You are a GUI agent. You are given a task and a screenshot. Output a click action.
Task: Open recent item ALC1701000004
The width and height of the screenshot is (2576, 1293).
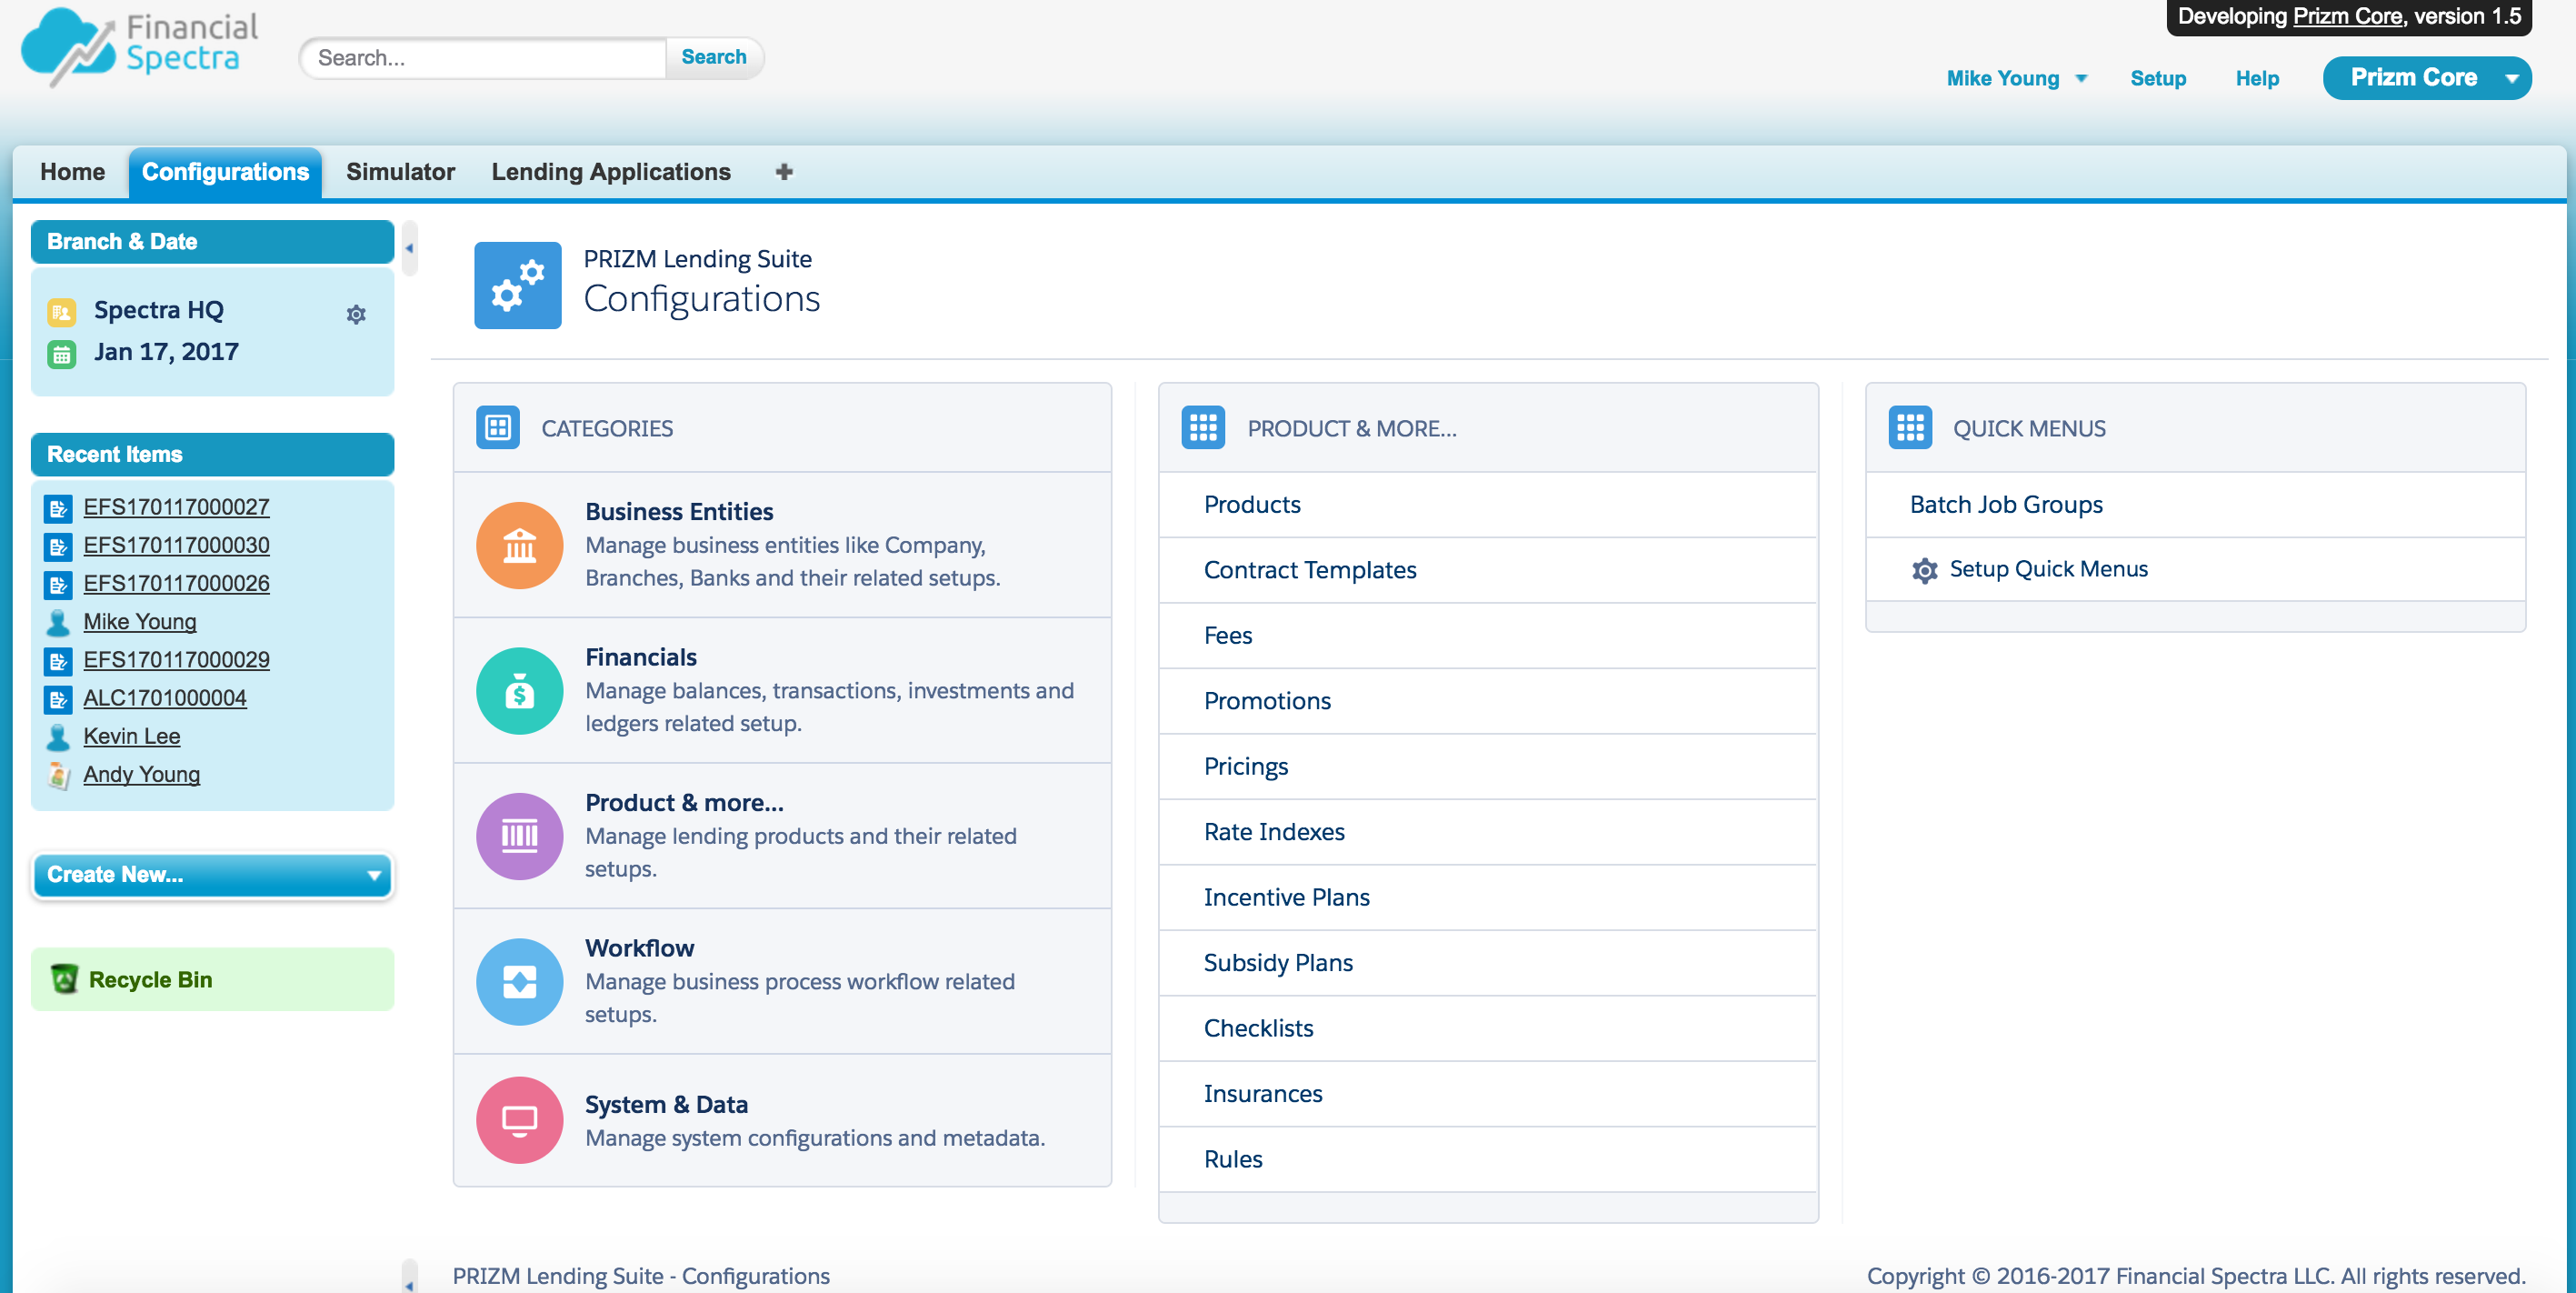165,698
